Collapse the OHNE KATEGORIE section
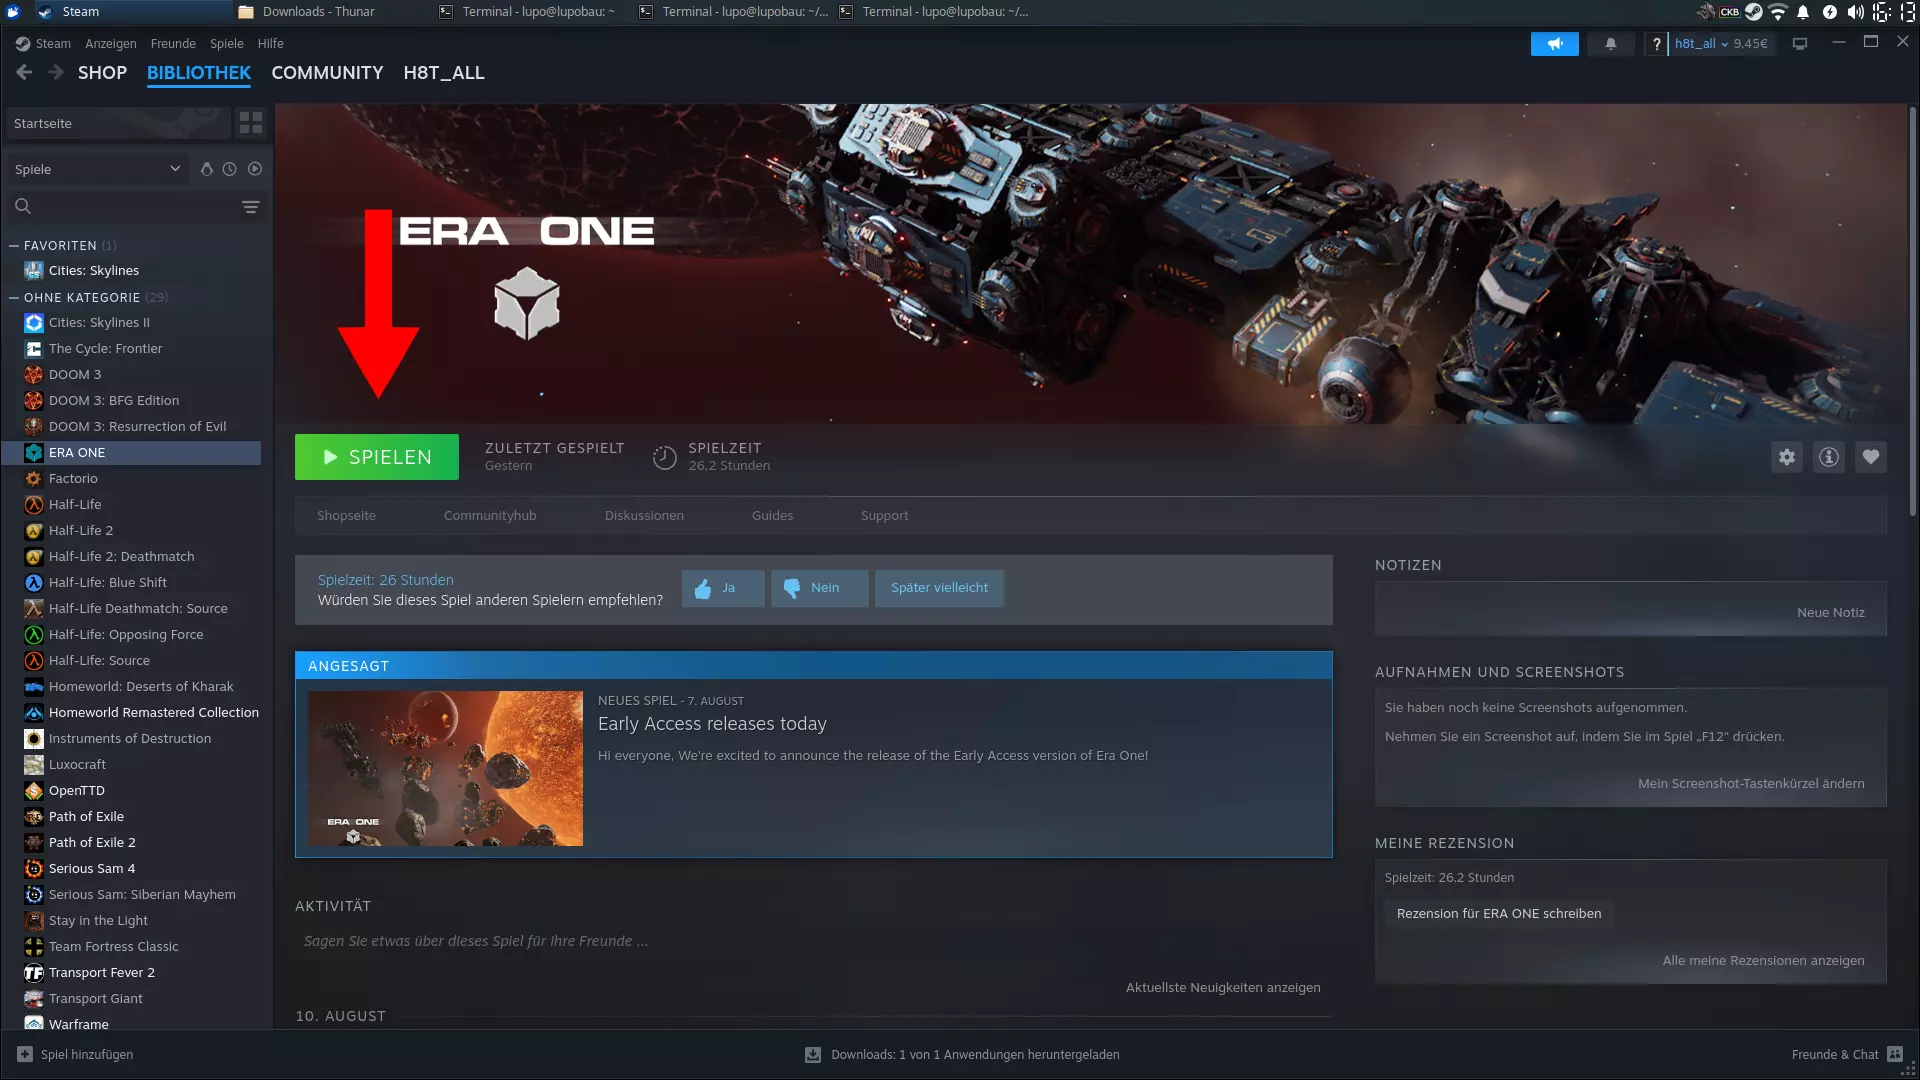1920x1080 pixels. pyautogui.click(x=14, y=297)
